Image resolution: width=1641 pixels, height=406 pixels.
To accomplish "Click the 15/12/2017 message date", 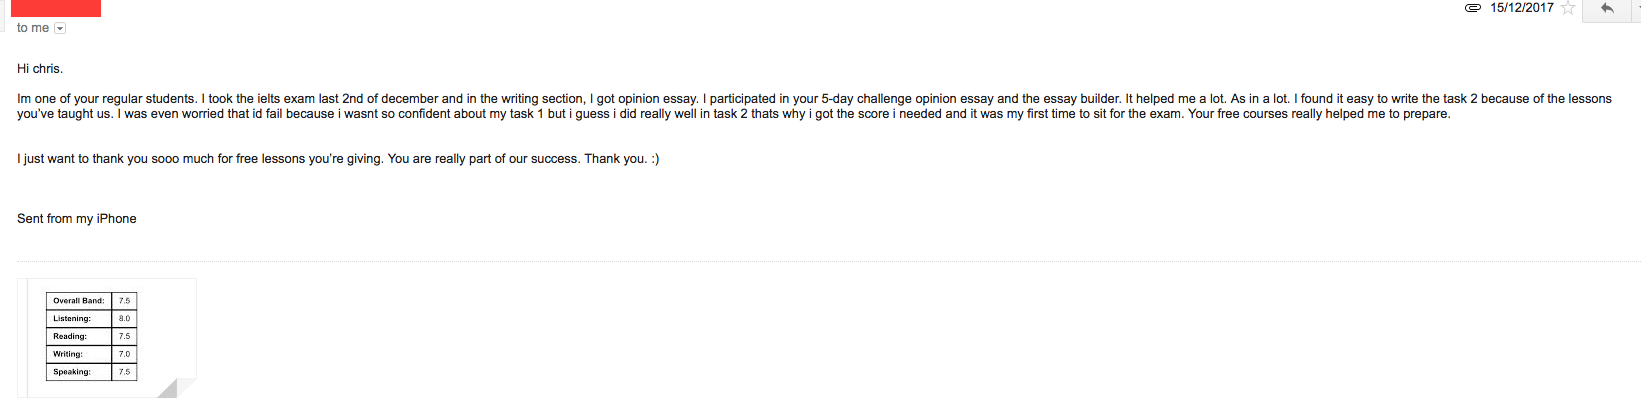I will coord(1521,8).
